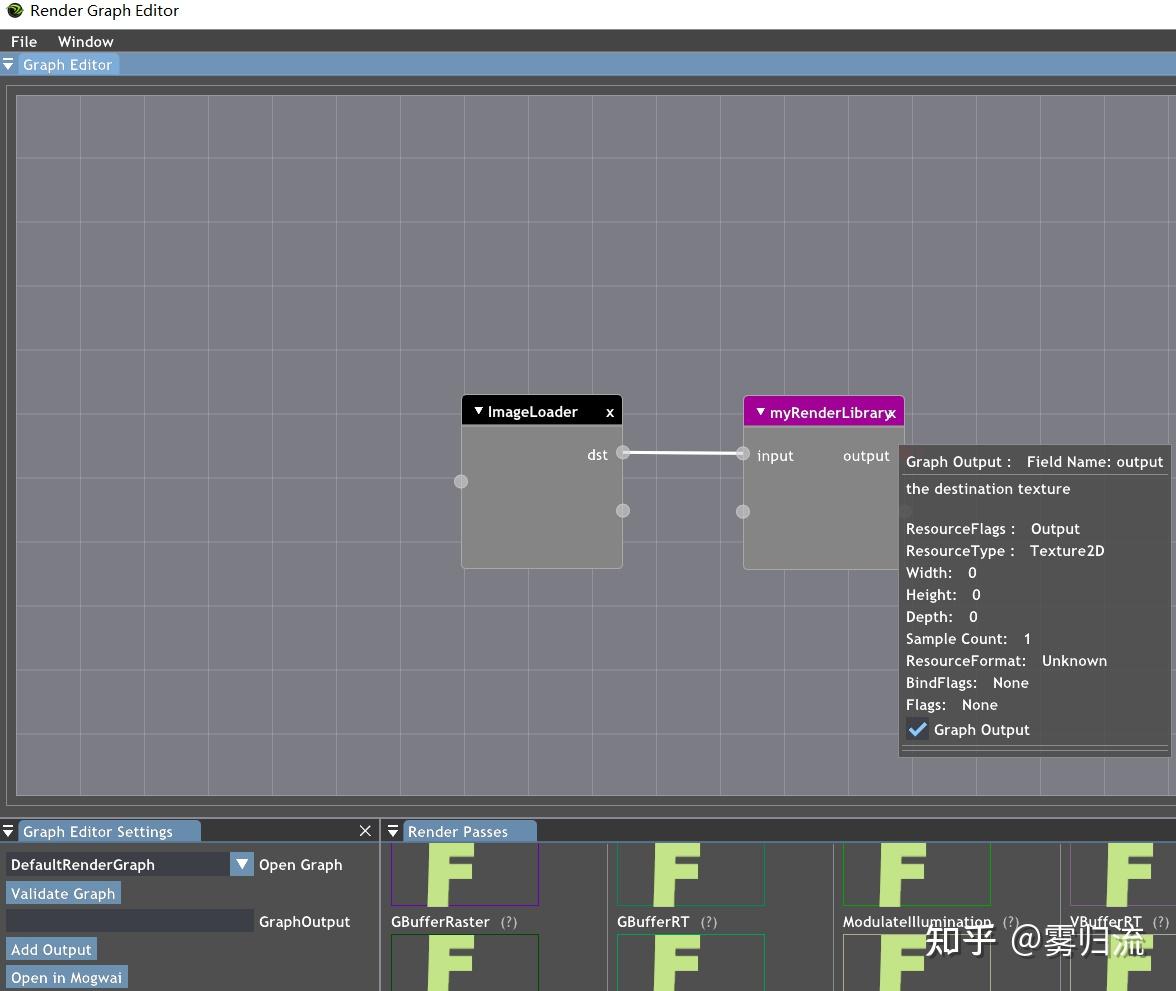Click the GBufferRaster pass thumbnail
The image size is (1176, 991).
(x=465, y=874)
